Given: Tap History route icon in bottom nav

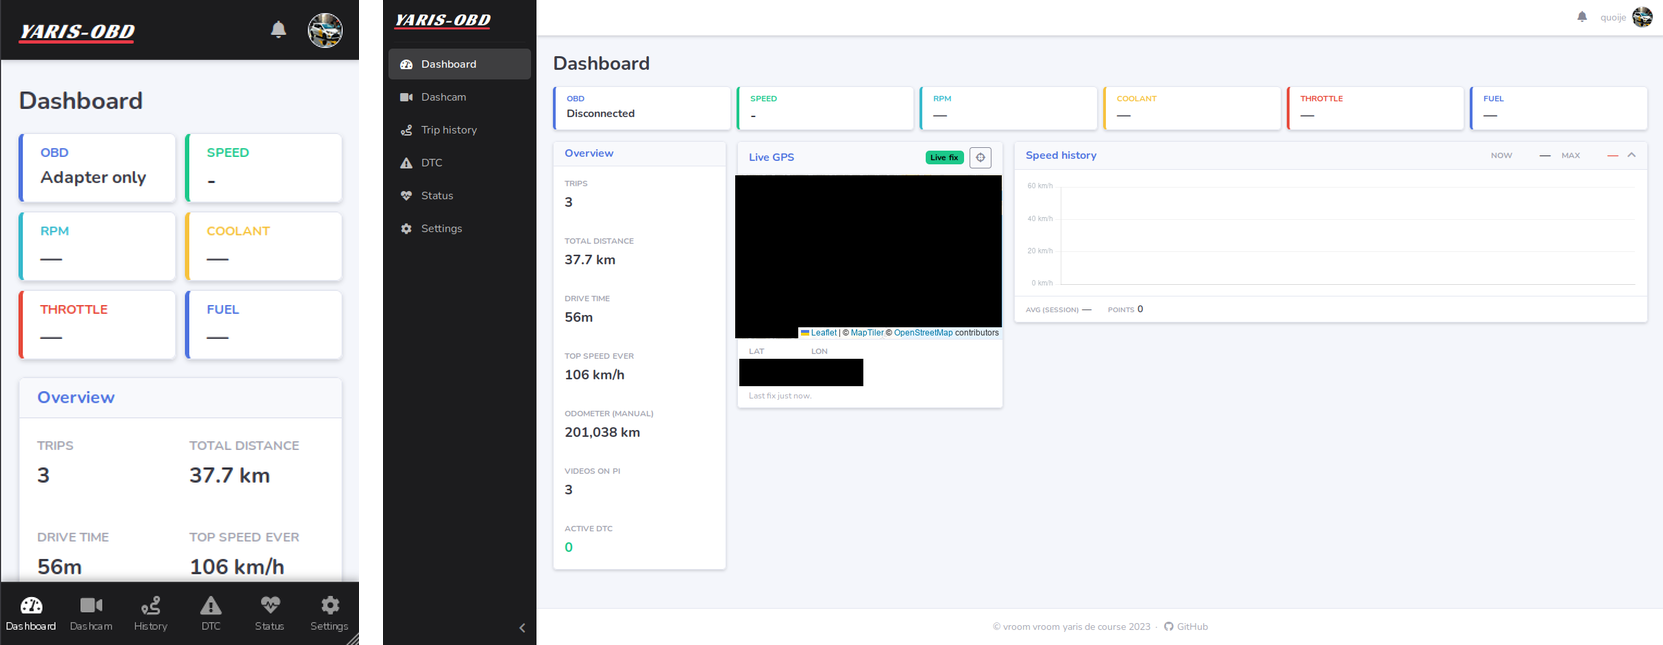Looking at the screenshot, I should 151,605.
